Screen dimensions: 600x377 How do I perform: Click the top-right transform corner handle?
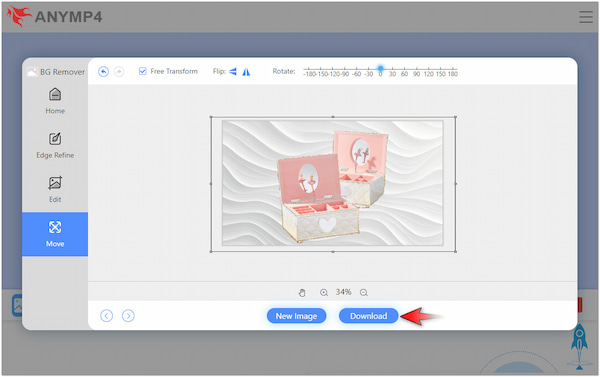(455, 117)
